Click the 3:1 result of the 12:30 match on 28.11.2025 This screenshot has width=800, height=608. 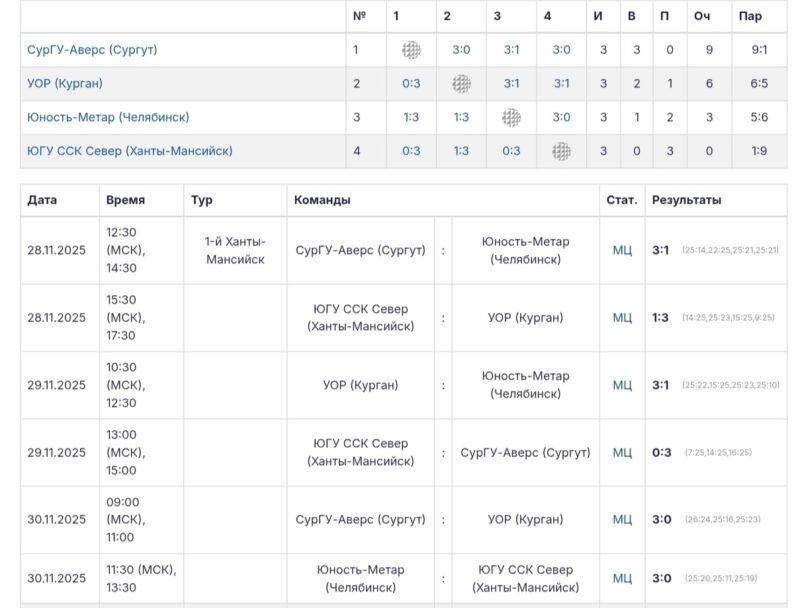point(661,250)
